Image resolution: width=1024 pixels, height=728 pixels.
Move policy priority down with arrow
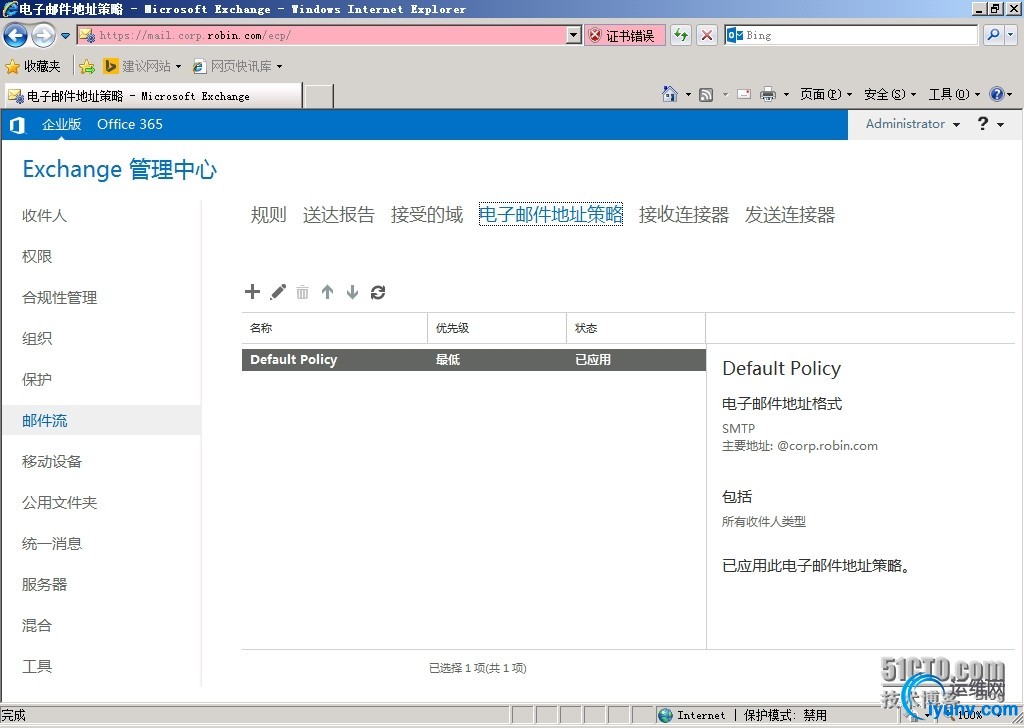(353, 292)
